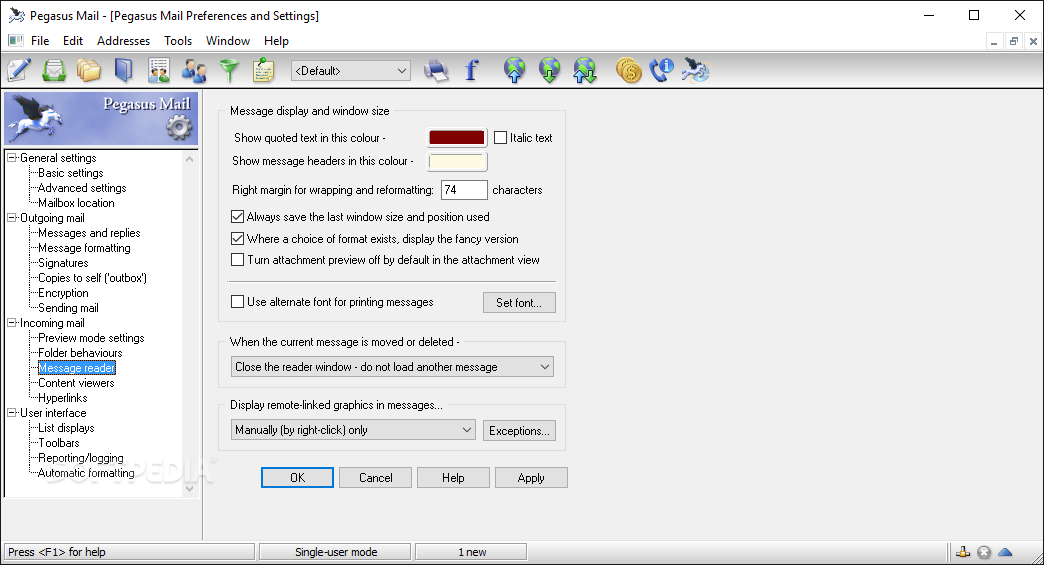
Task: Click the application icon left of File menu
Action: point(15,41)
